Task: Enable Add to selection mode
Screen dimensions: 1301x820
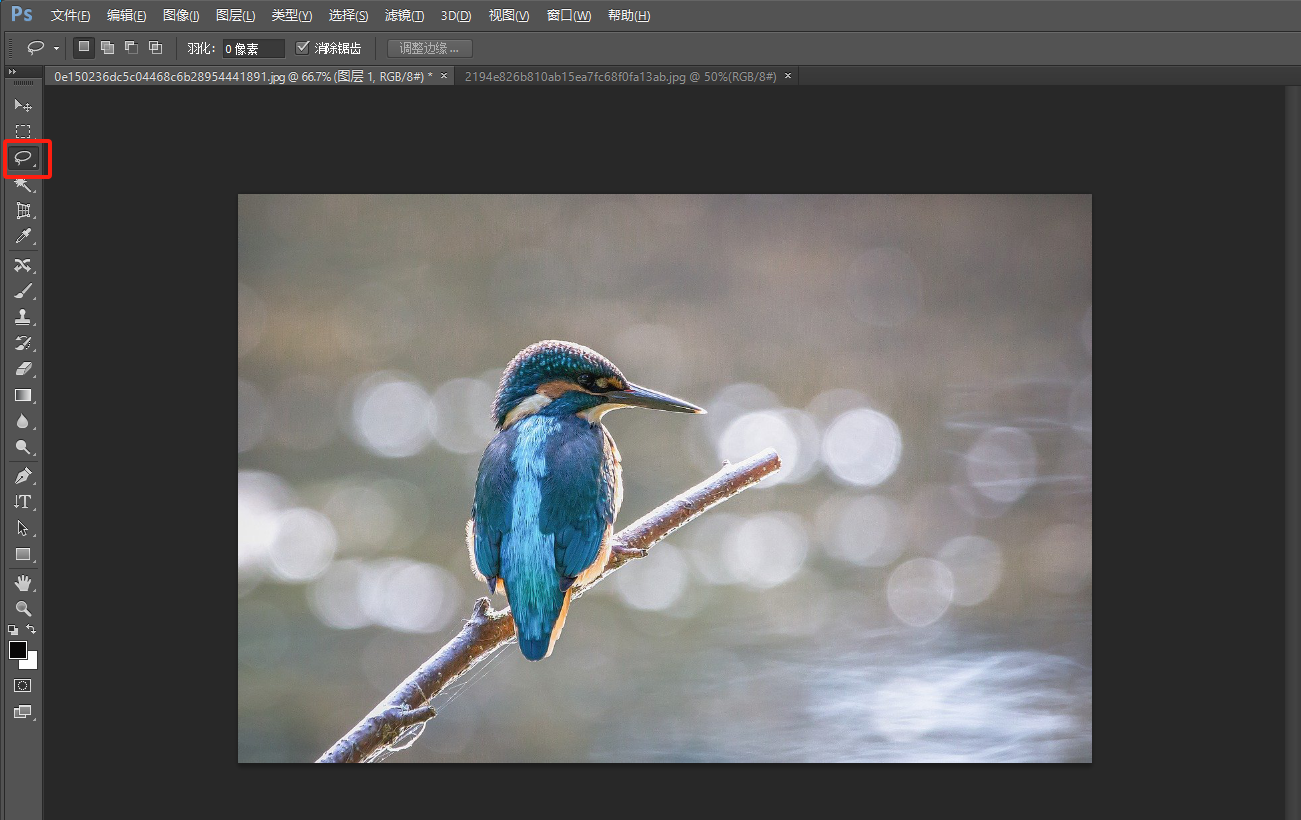Action: pyautogui.click(x=107, y=48)
